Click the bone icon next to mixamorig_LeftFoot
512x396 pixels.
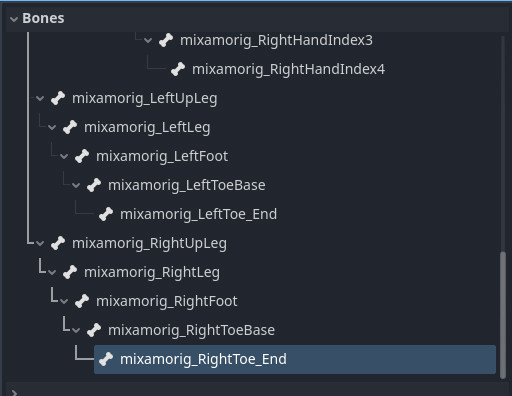click(x=82, y=156)
